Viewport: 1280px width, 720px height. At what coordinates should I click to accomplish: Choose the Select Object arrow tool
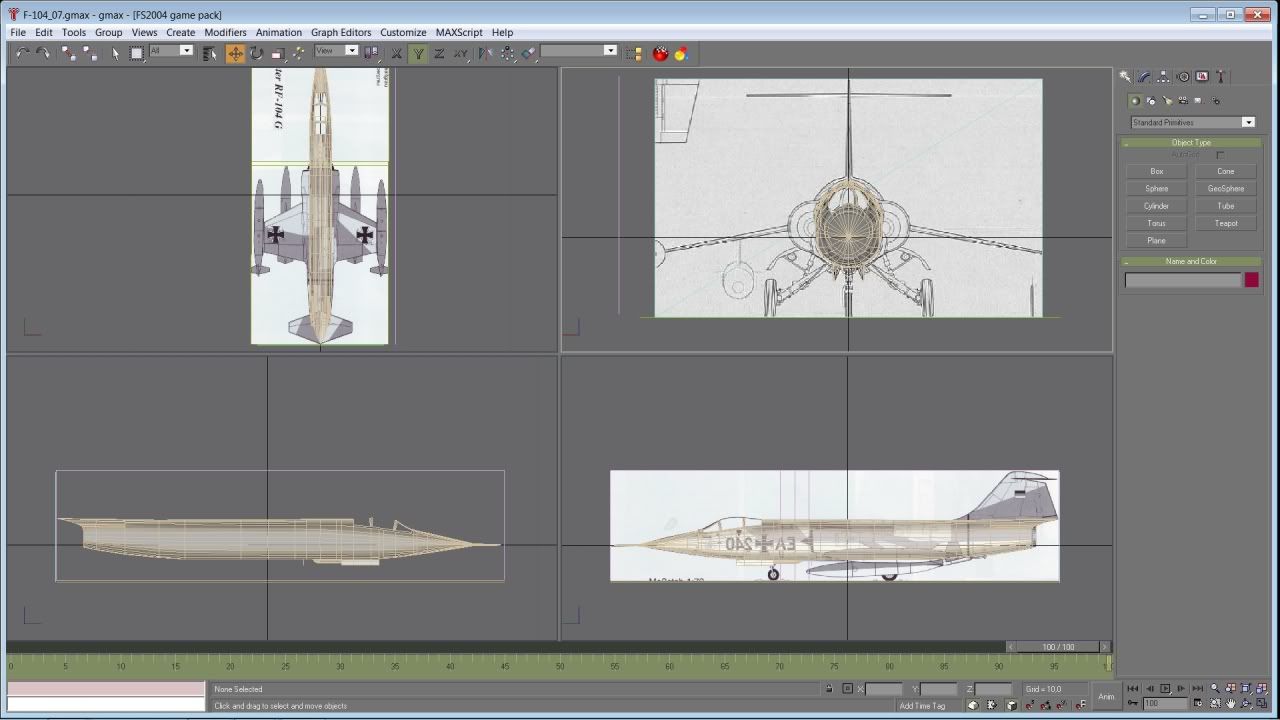pyautogui.click(x=115, y=53)
